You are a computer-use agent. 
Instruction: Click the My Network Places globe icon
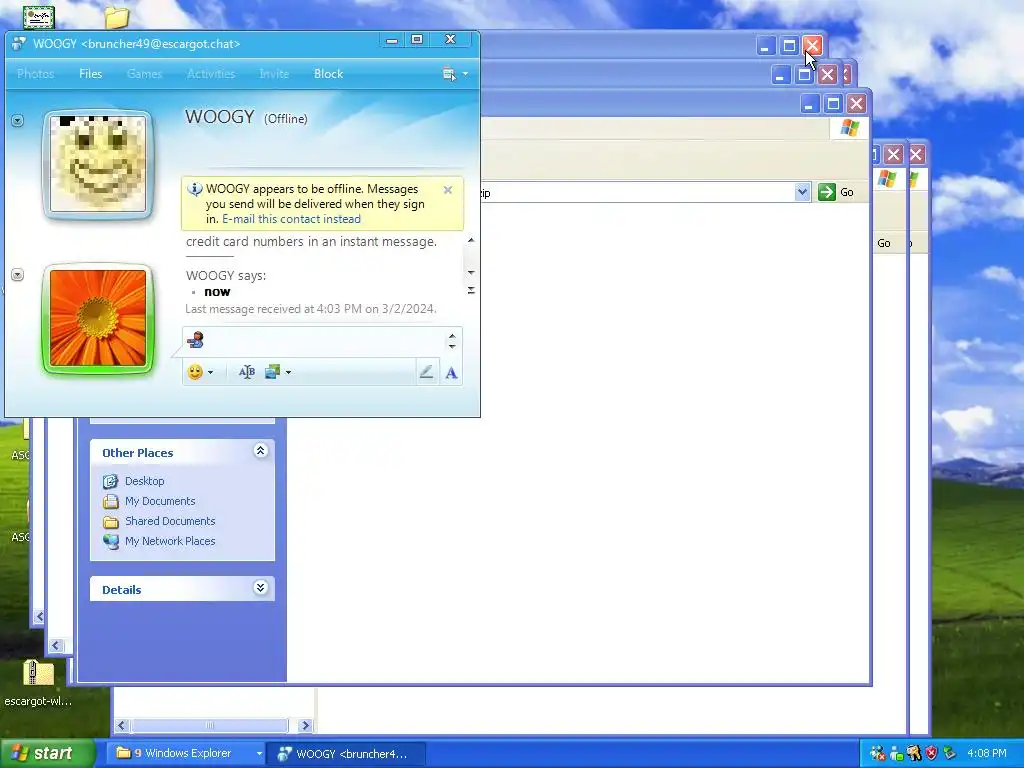(x=111, y=541)
